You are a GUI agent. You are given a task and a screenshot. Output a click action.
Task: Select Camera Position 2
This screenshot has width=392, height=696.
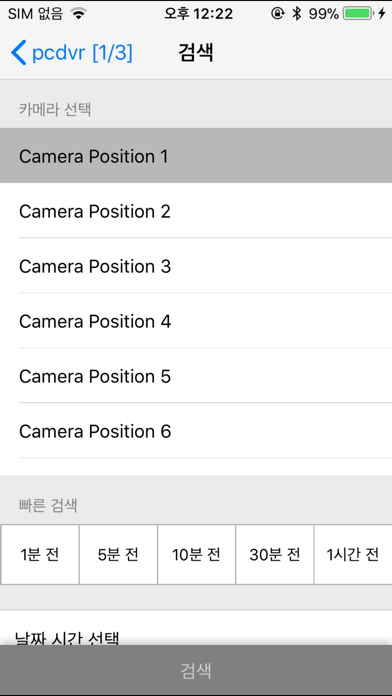coord(196,211)
